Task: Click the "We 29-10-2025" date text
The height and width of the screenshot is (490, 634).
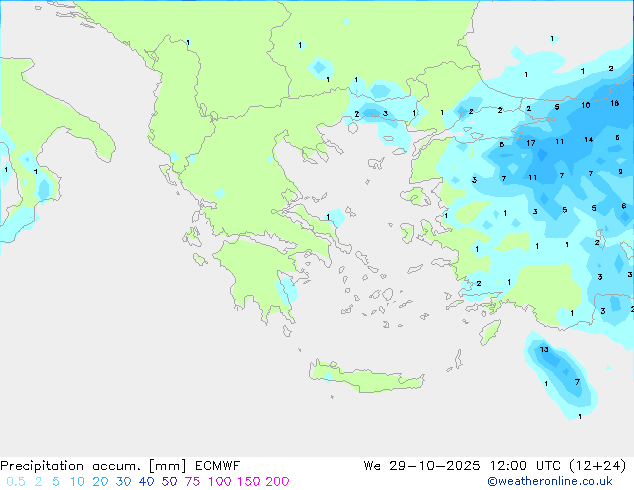Action: coord(422,466)
